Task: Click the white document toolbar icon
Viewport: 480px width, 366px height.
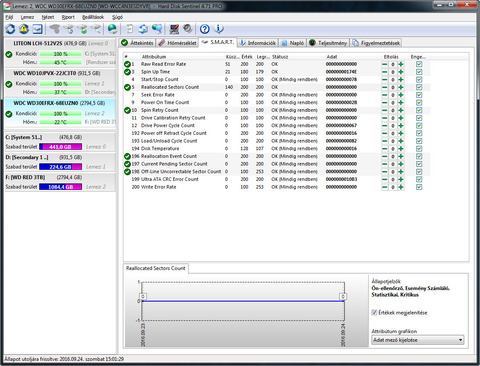Action: [130, 29]
